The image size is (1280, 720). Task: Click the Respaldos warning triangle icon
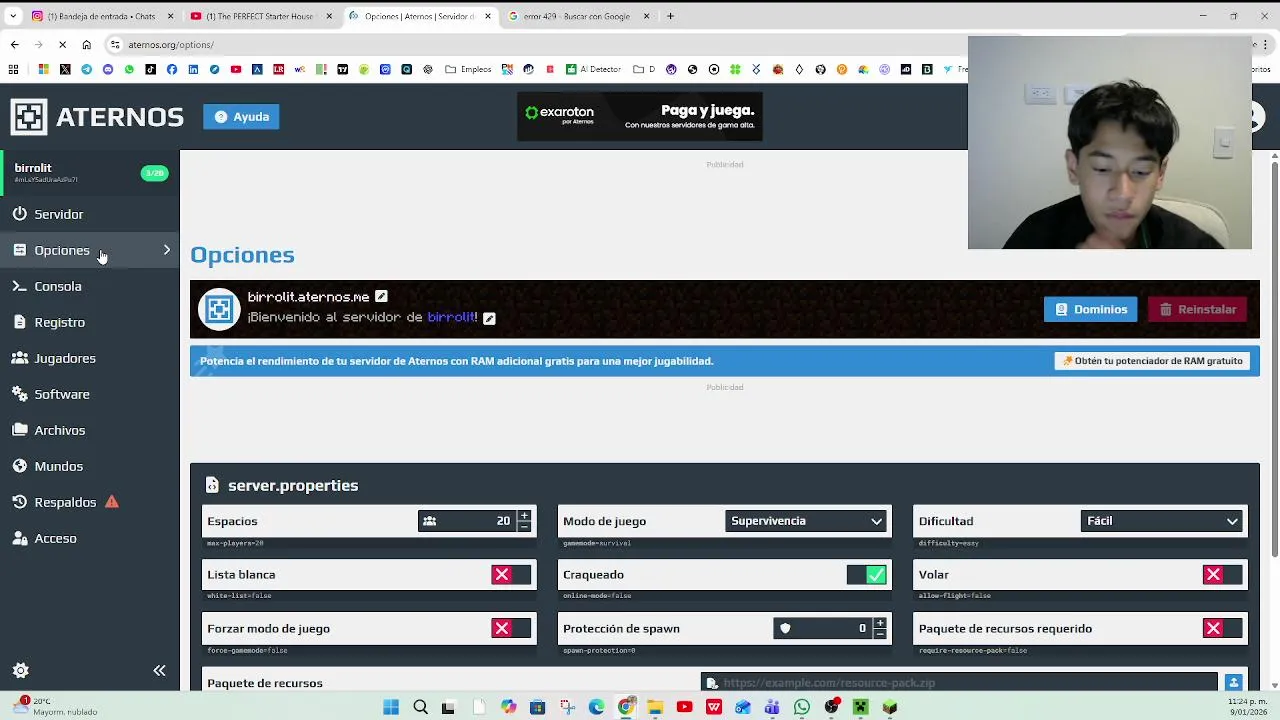112,502
